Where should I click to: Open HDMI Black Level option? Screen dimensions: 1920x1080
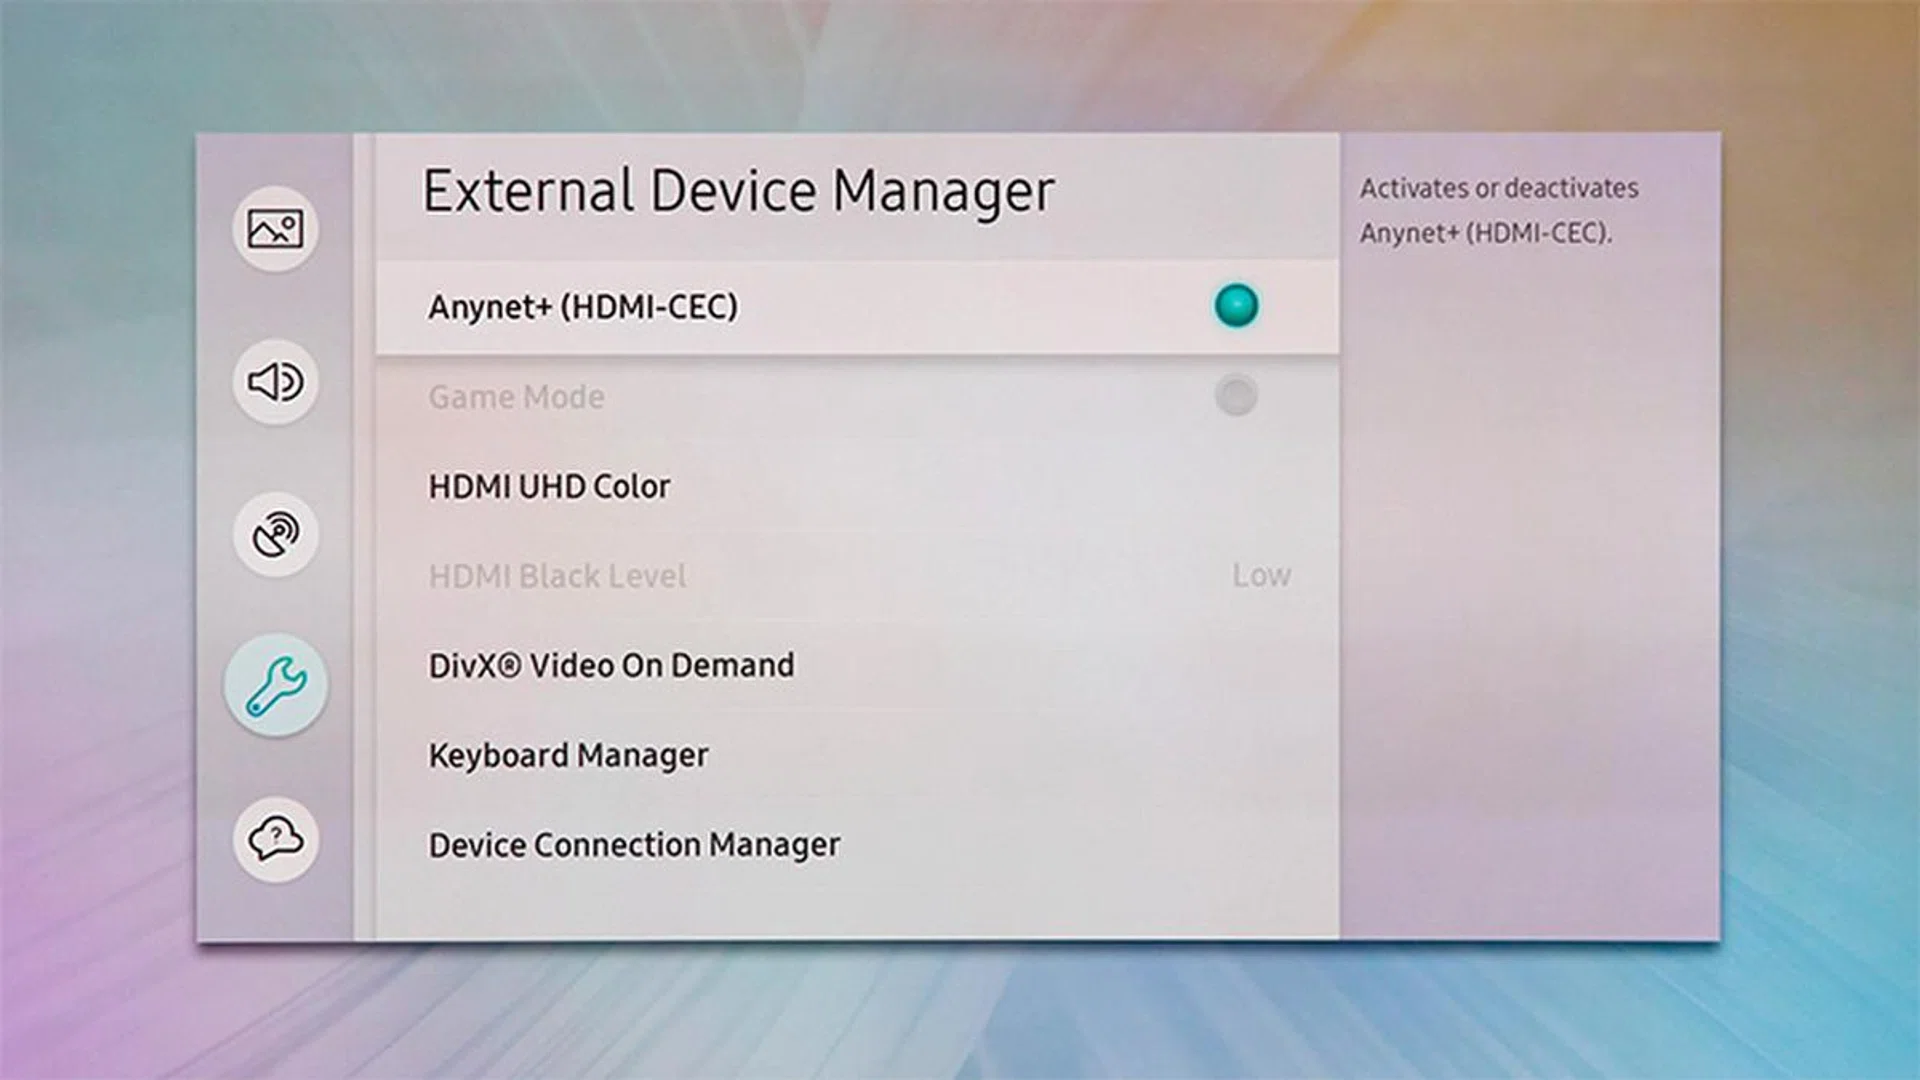(557, 576)
